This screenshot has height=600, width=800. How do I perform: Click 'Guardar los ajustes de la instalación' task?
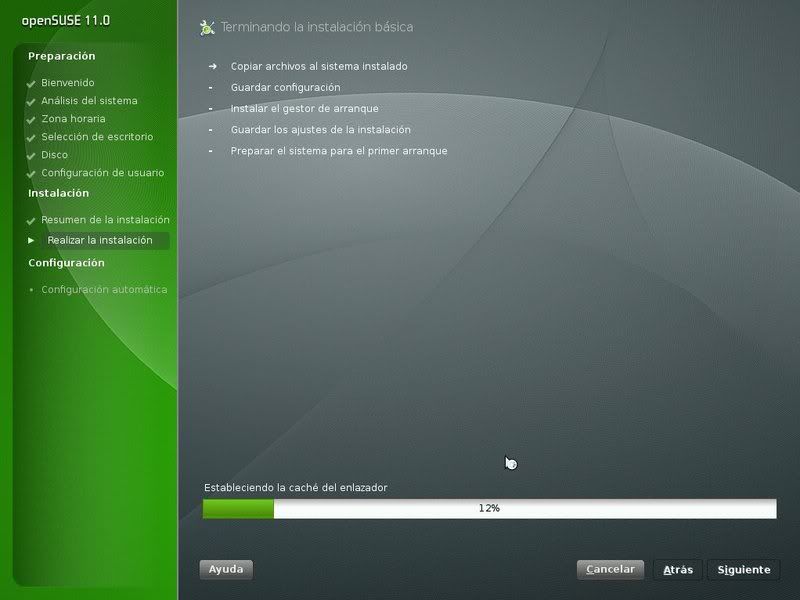click(320, 130)
